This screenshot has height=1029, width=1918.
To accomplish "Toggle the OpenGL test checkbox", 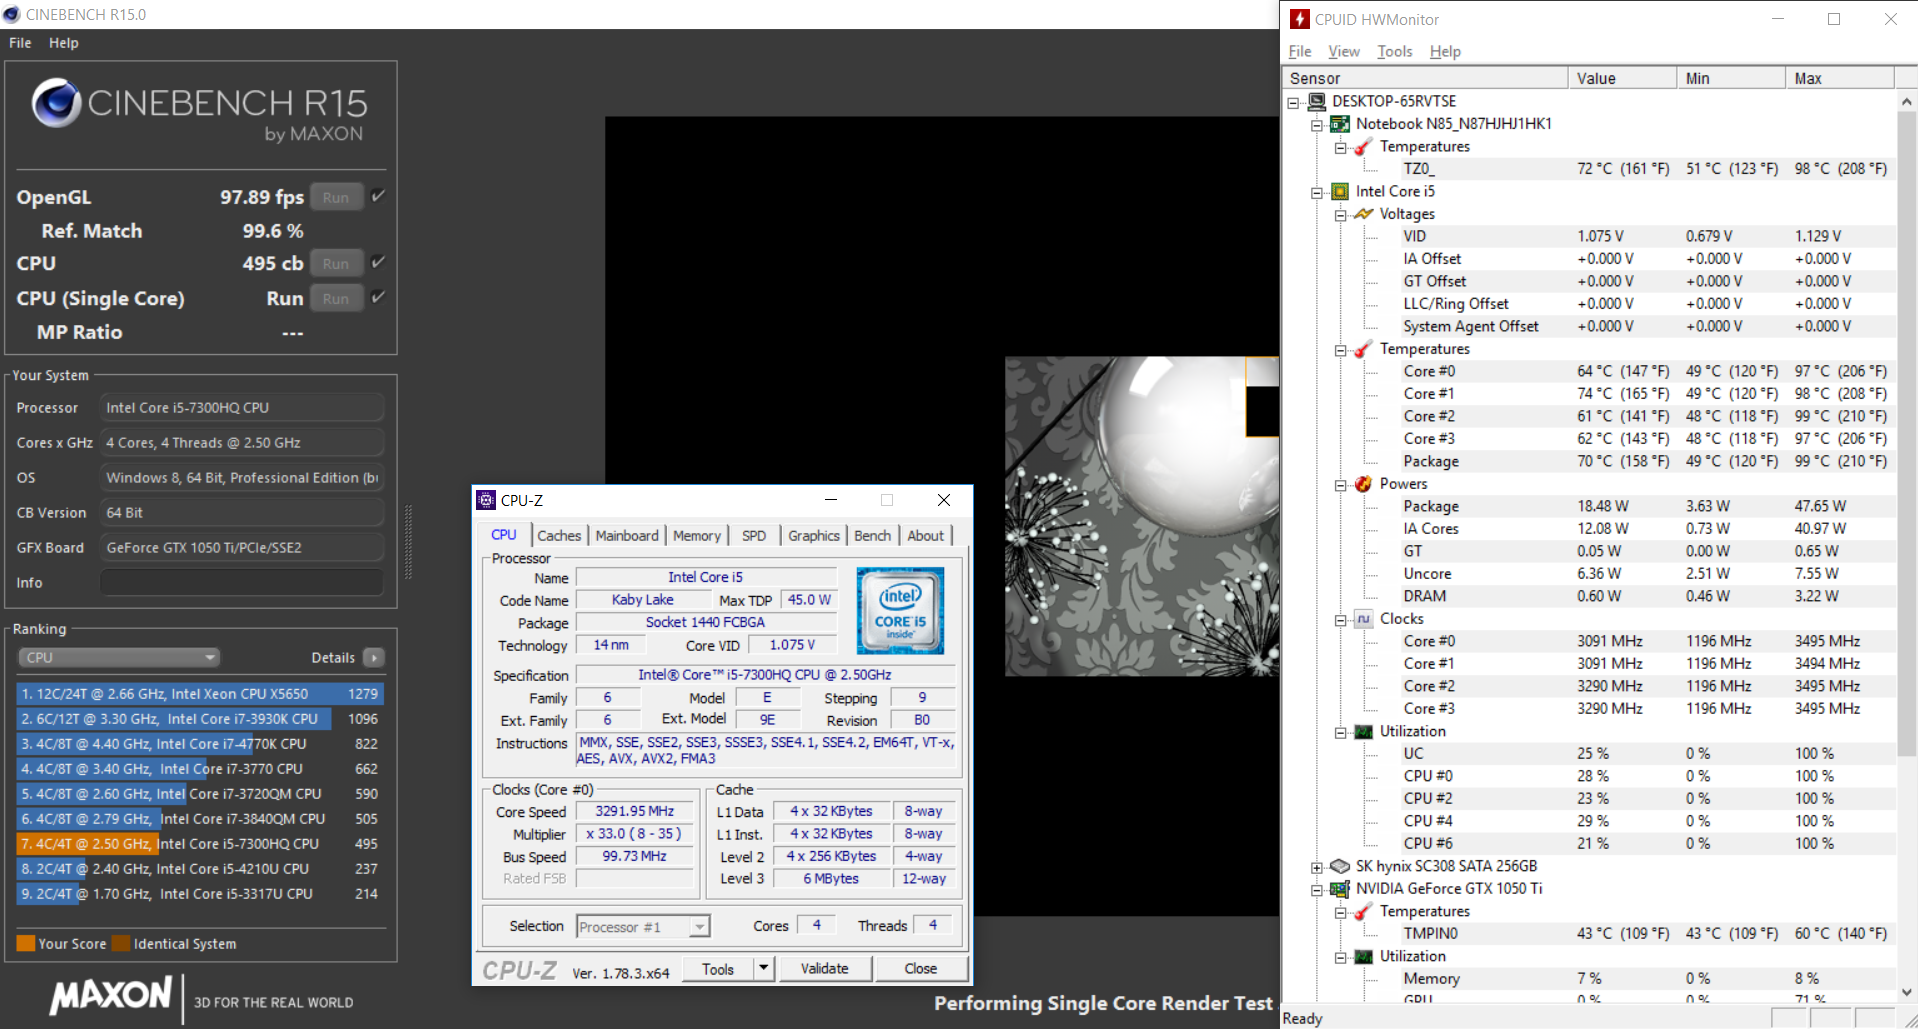I will (x=378, y=196).
